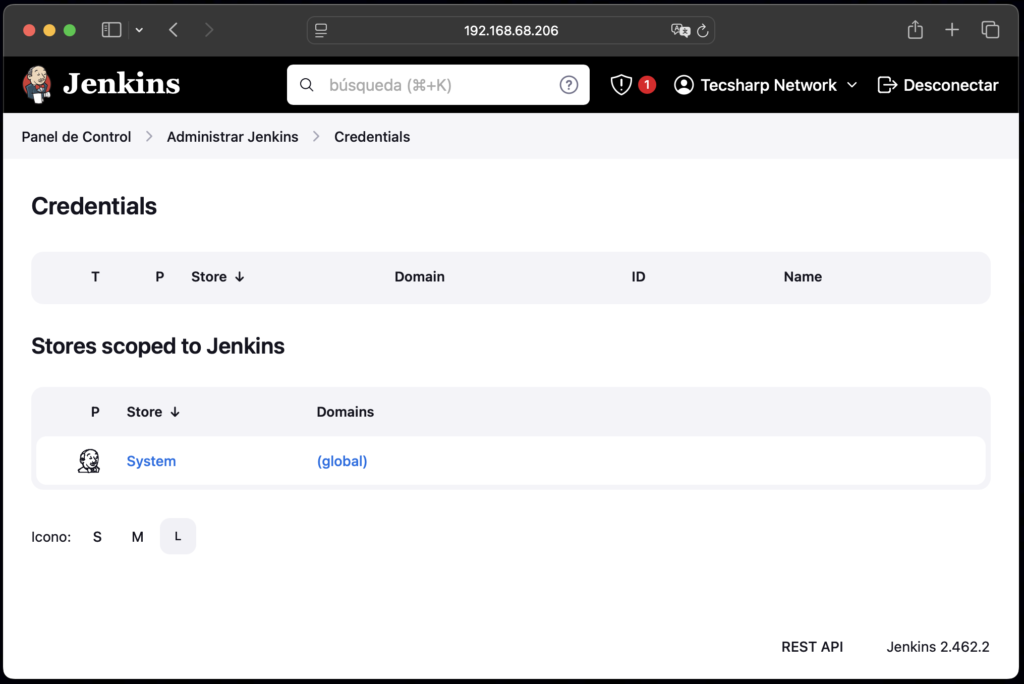Image resolution: width=1024 pixels, height=684 pixels.
Task: Select medium icon size M
Action: pos(137,537)
